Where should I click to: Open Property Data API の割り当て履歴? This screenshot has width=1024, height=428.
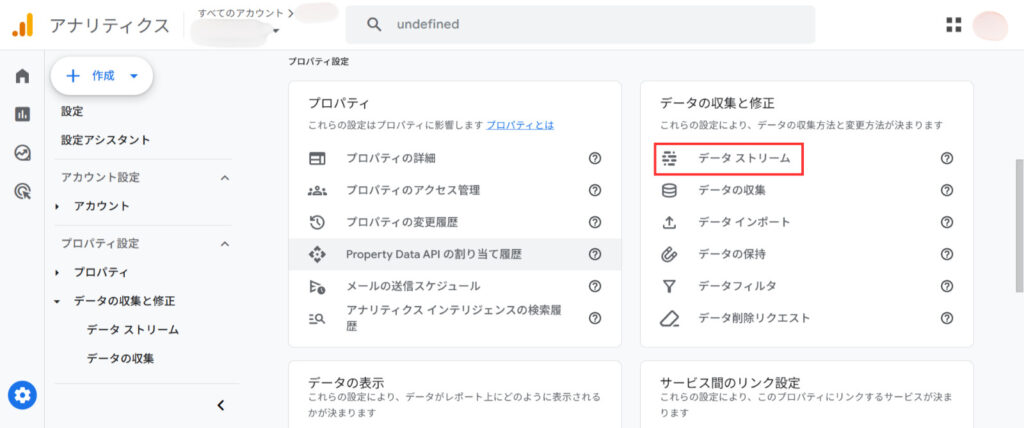tap(434, 254)
